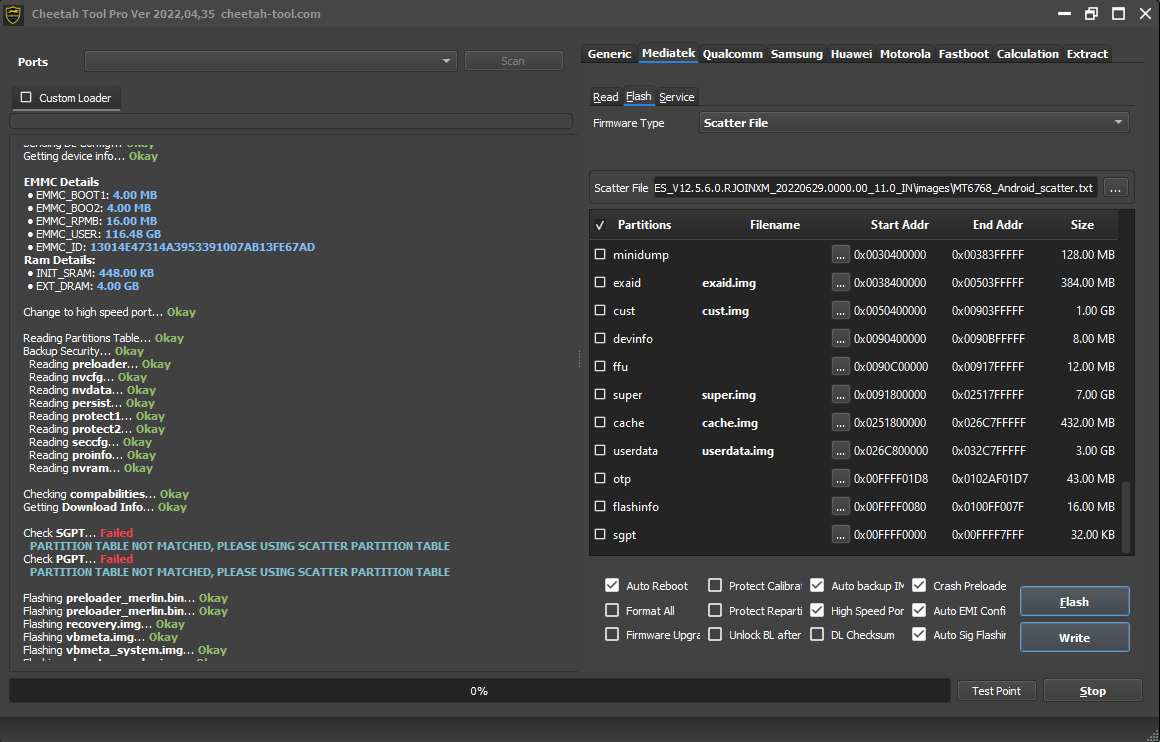The width and height of the screenshot is (1160, 742).
Task: Browse file for exaid partition
Action: coord(840,283)
